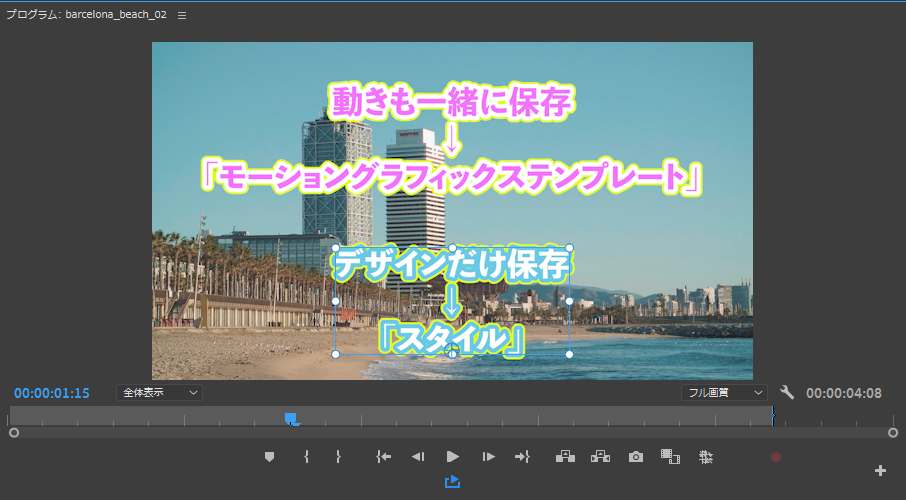Click the Add Marker icon
Viewport: 906px width, 500px height.
click(269, 457)
